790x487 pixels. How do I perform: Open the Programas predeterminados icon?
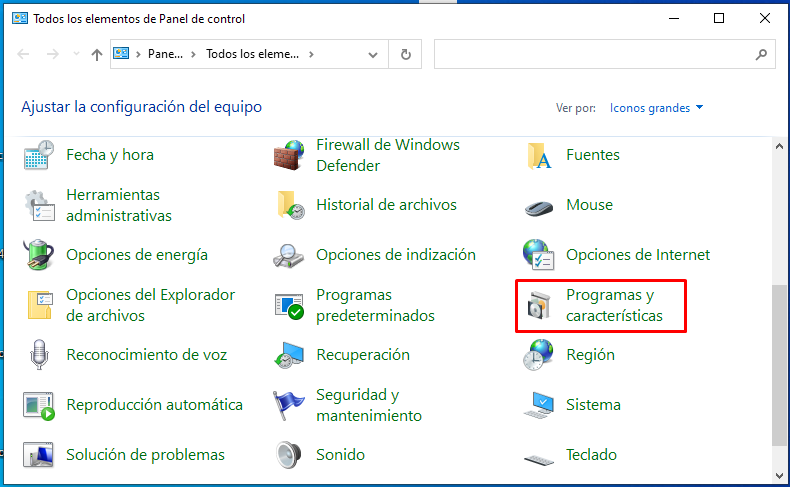289,306
